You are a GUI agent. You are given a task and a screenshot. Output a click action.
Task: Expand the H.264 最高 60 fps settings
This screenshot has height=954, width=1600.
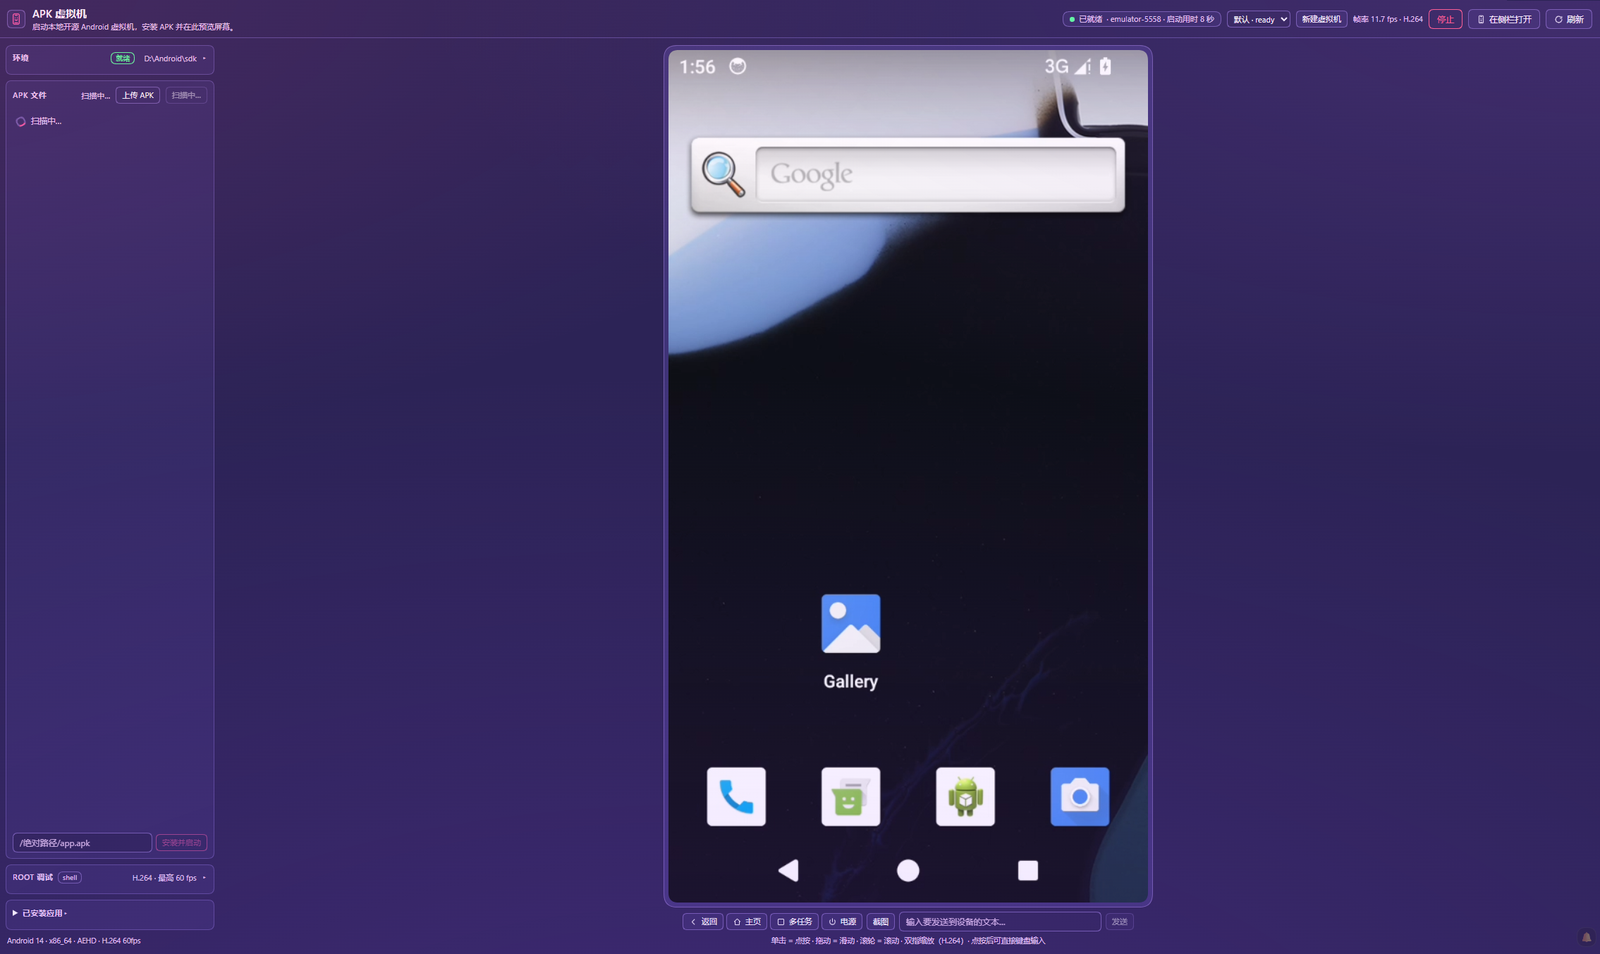pyautogui.click(x=169, y=878)
